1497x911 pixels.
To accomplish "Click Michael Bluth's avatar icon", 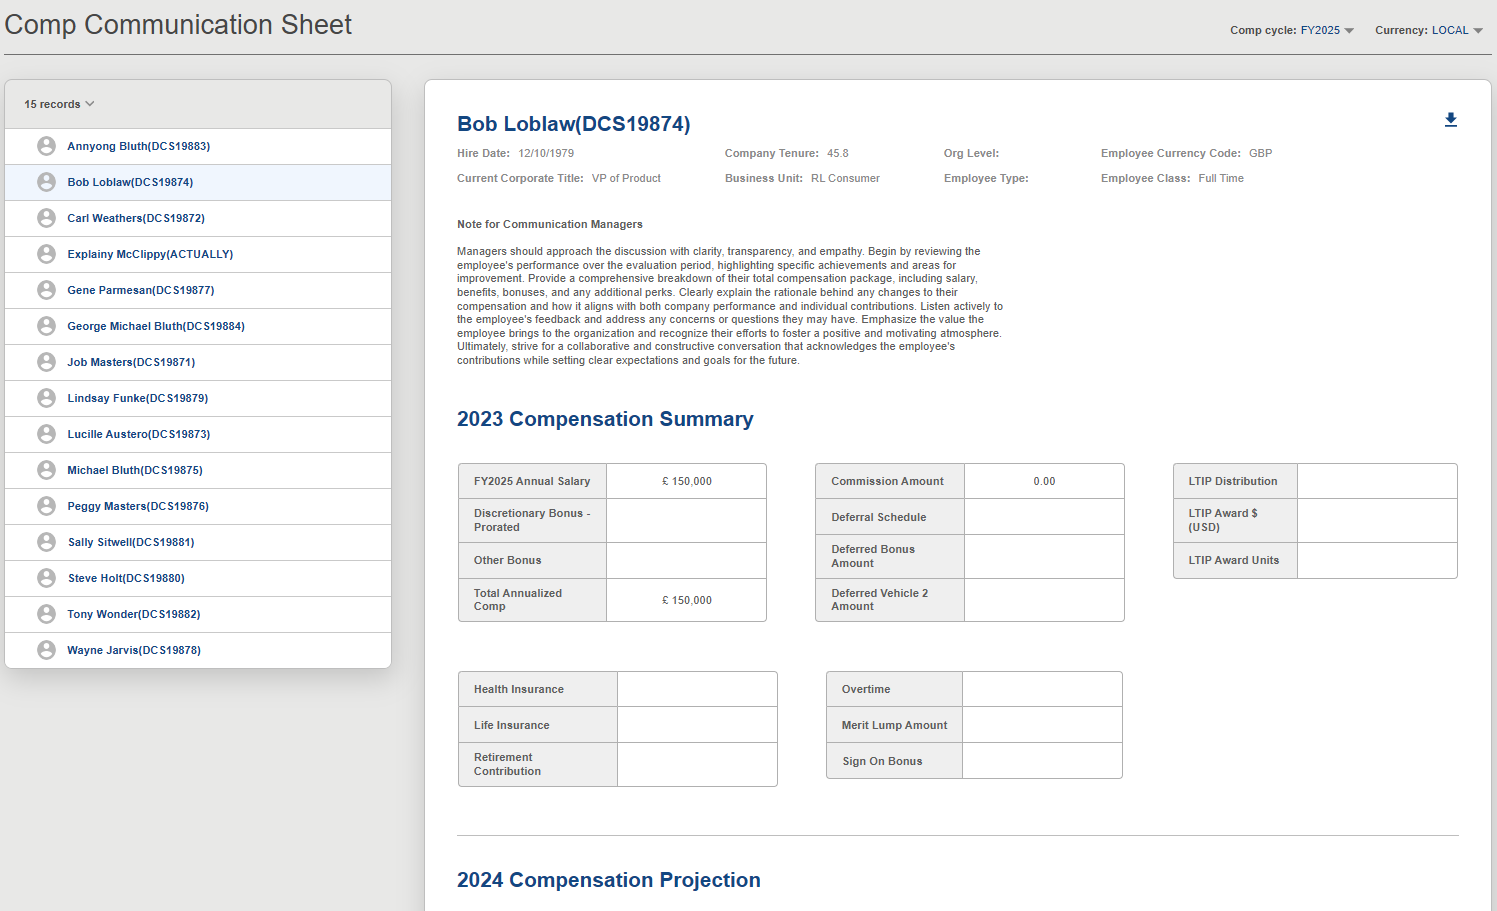I will [x=46, y=469].
